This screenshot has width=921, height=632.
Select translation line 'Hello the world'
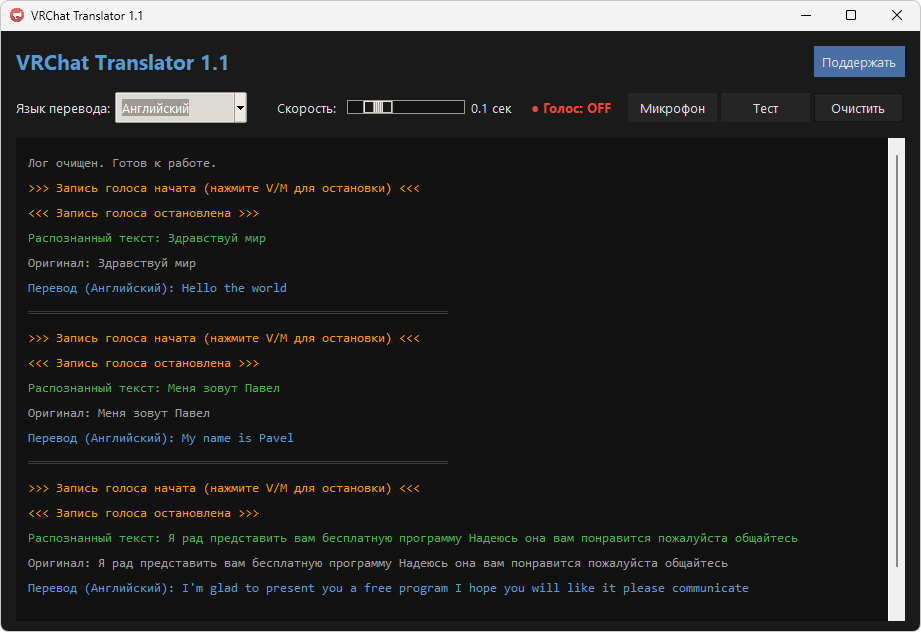[x=157, y=288]
